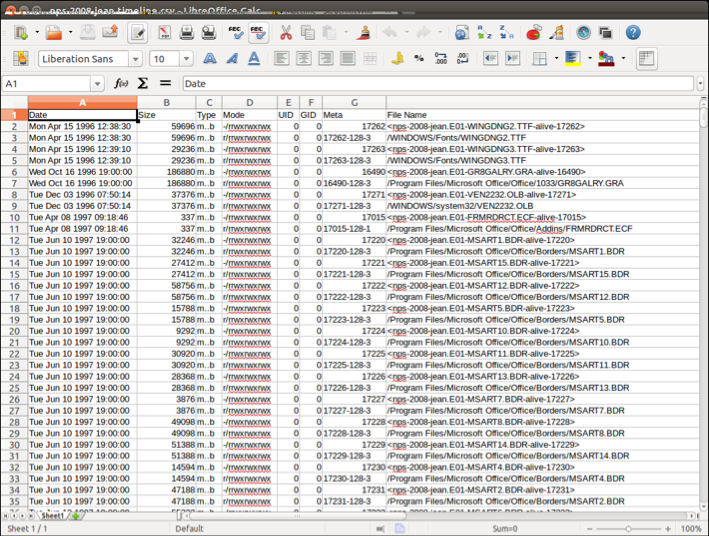Toggle AutoSpellcheck on or off

258,33
